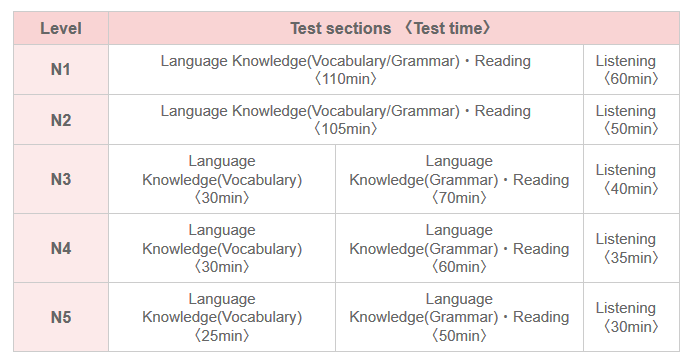
Task: Click the N4 Grammar Reading 60min cell
Action: click(459, 248)
